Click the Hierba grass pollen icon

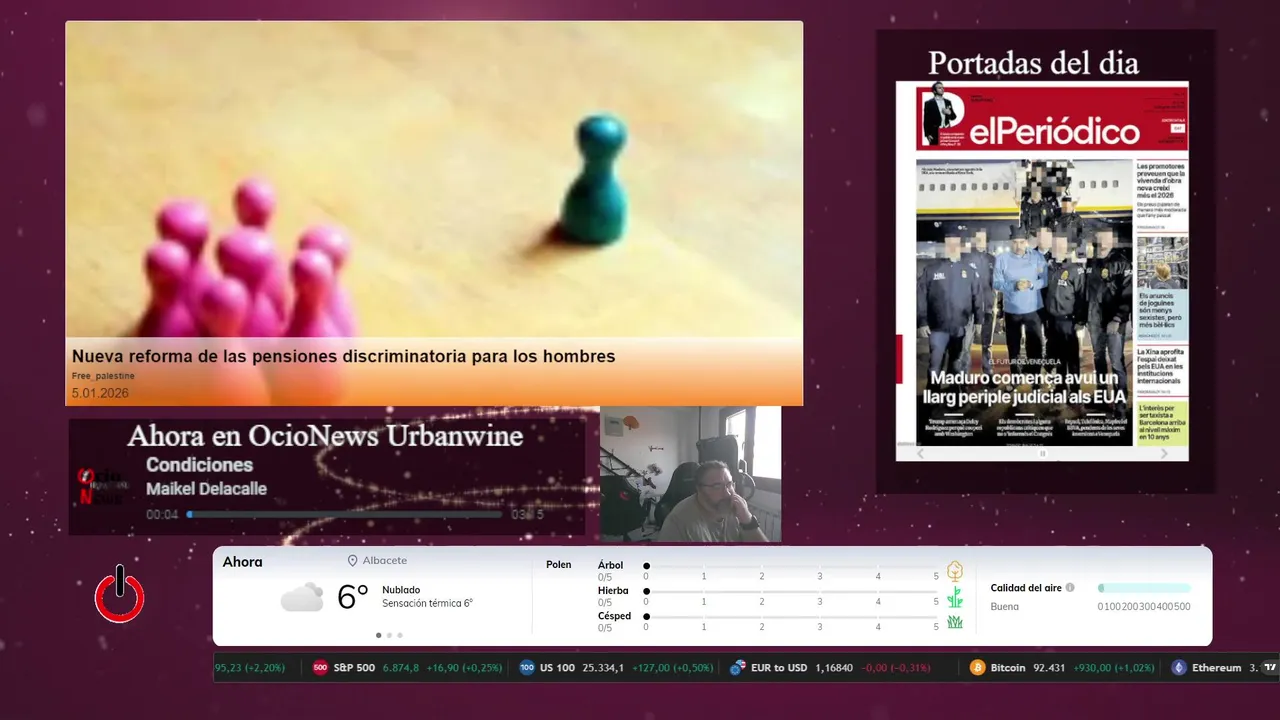pos(955,597)
